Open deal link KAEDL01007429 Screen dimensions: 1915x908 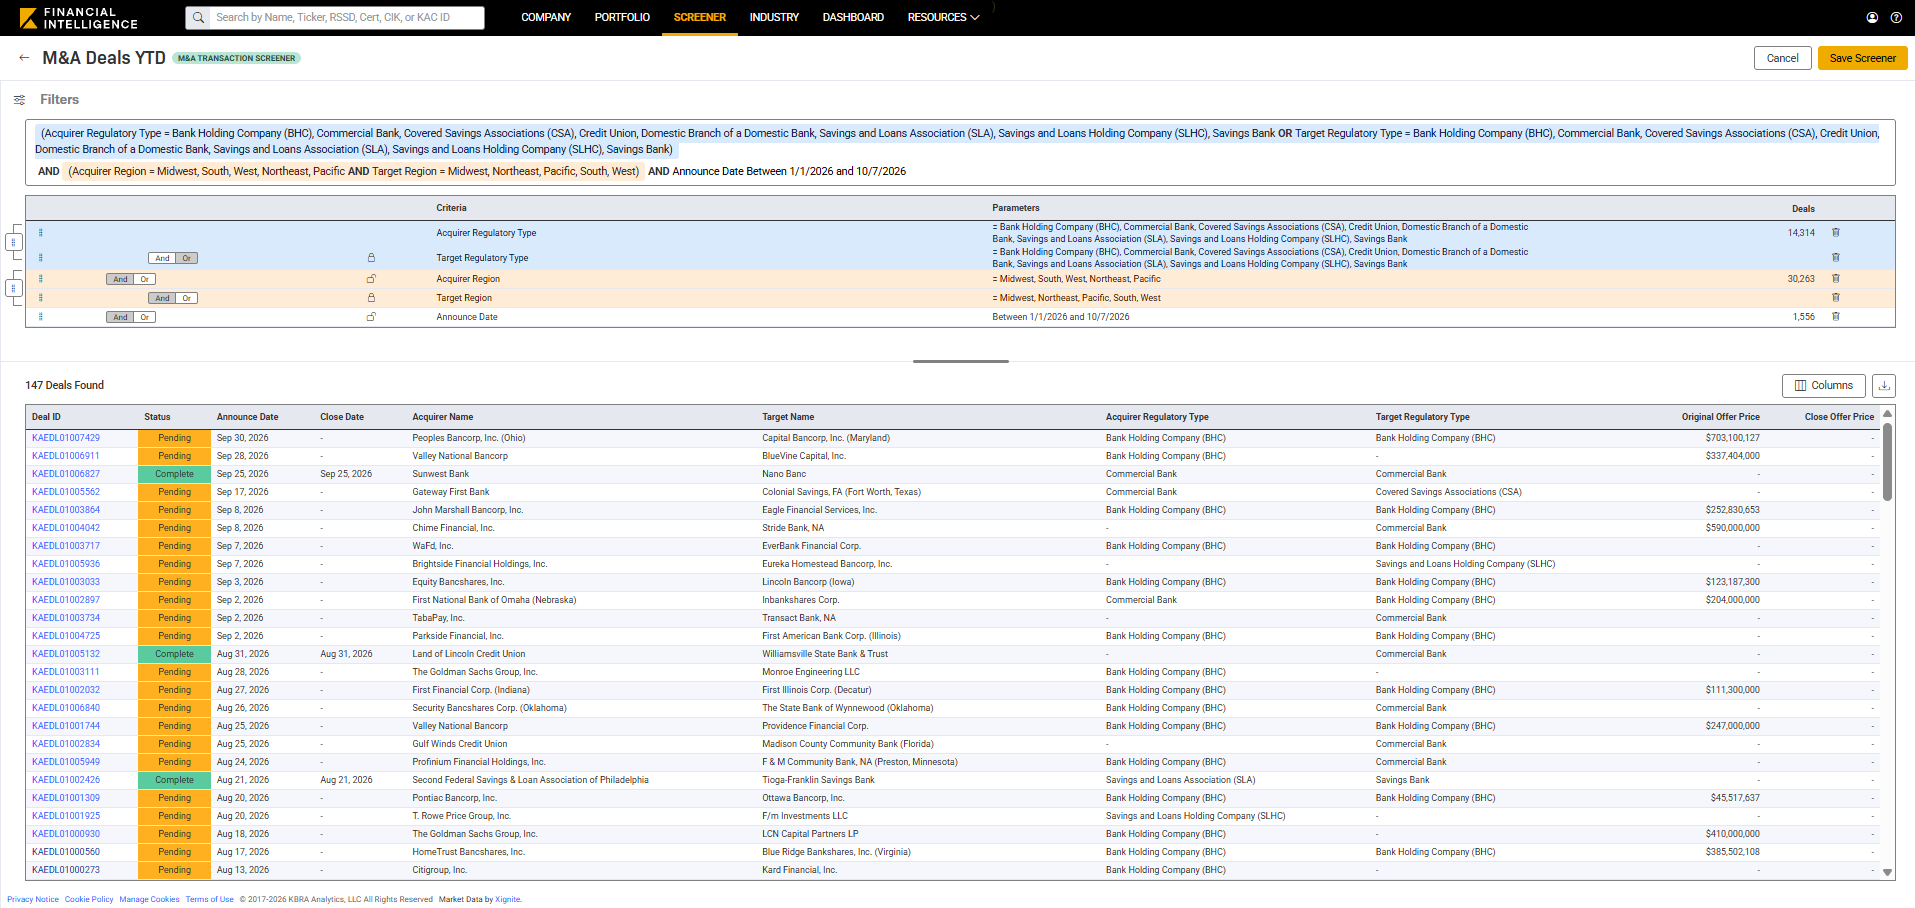tap(66, 438)
